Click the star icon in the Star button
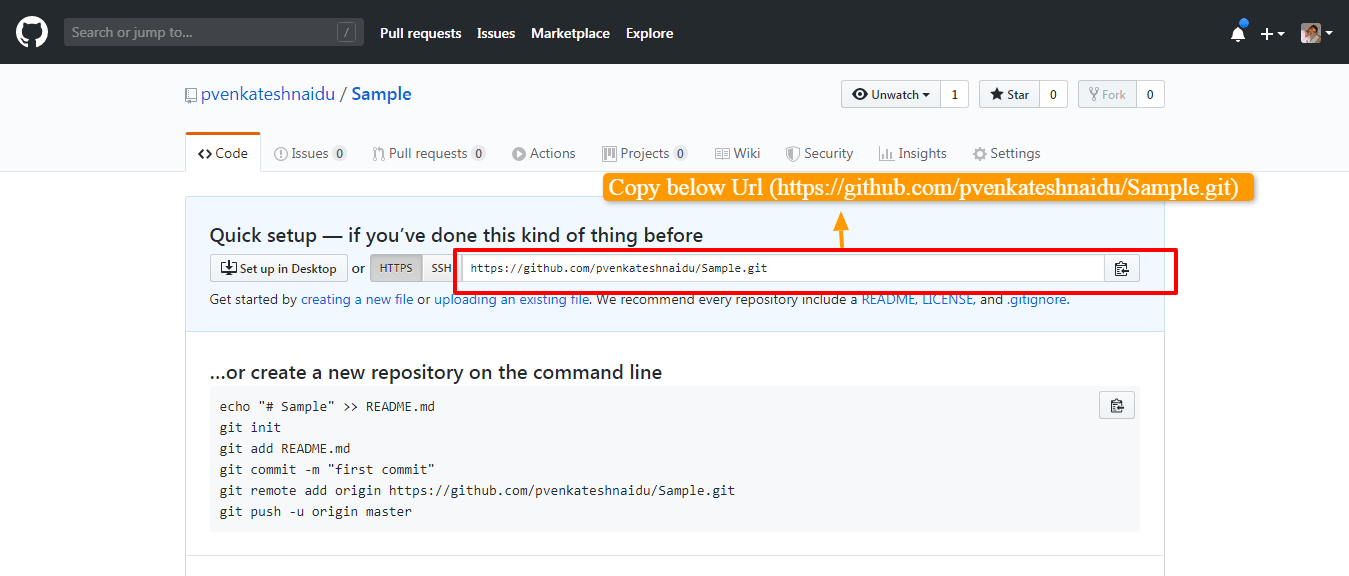 [997, 93]
